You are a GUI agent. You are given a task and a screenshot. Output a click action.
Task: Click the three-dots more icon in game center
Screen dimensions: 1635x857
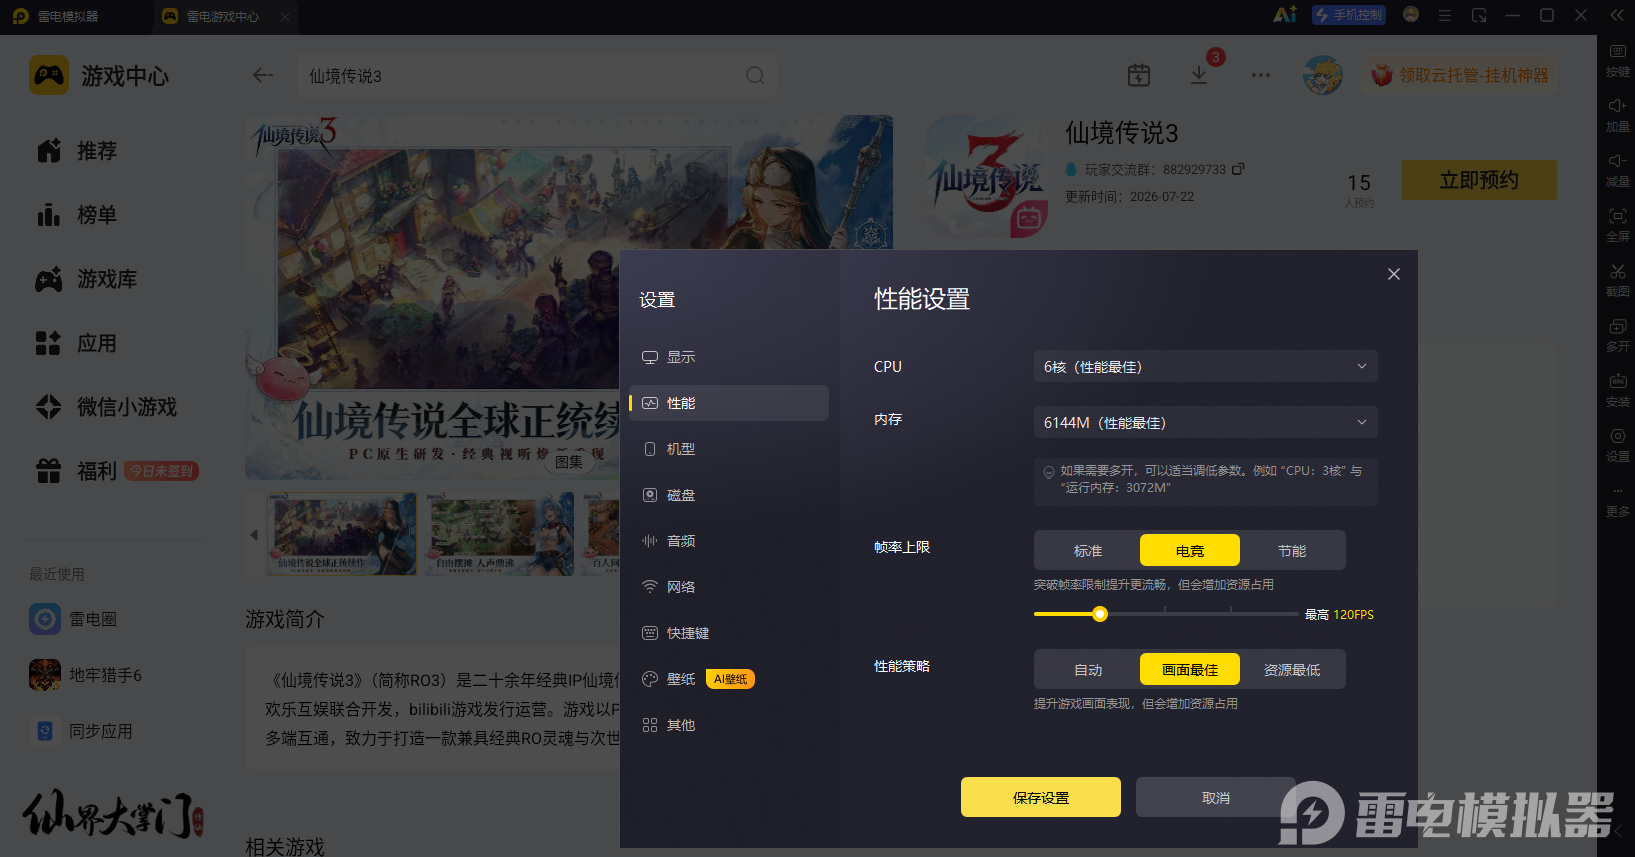coord(1260,75)
